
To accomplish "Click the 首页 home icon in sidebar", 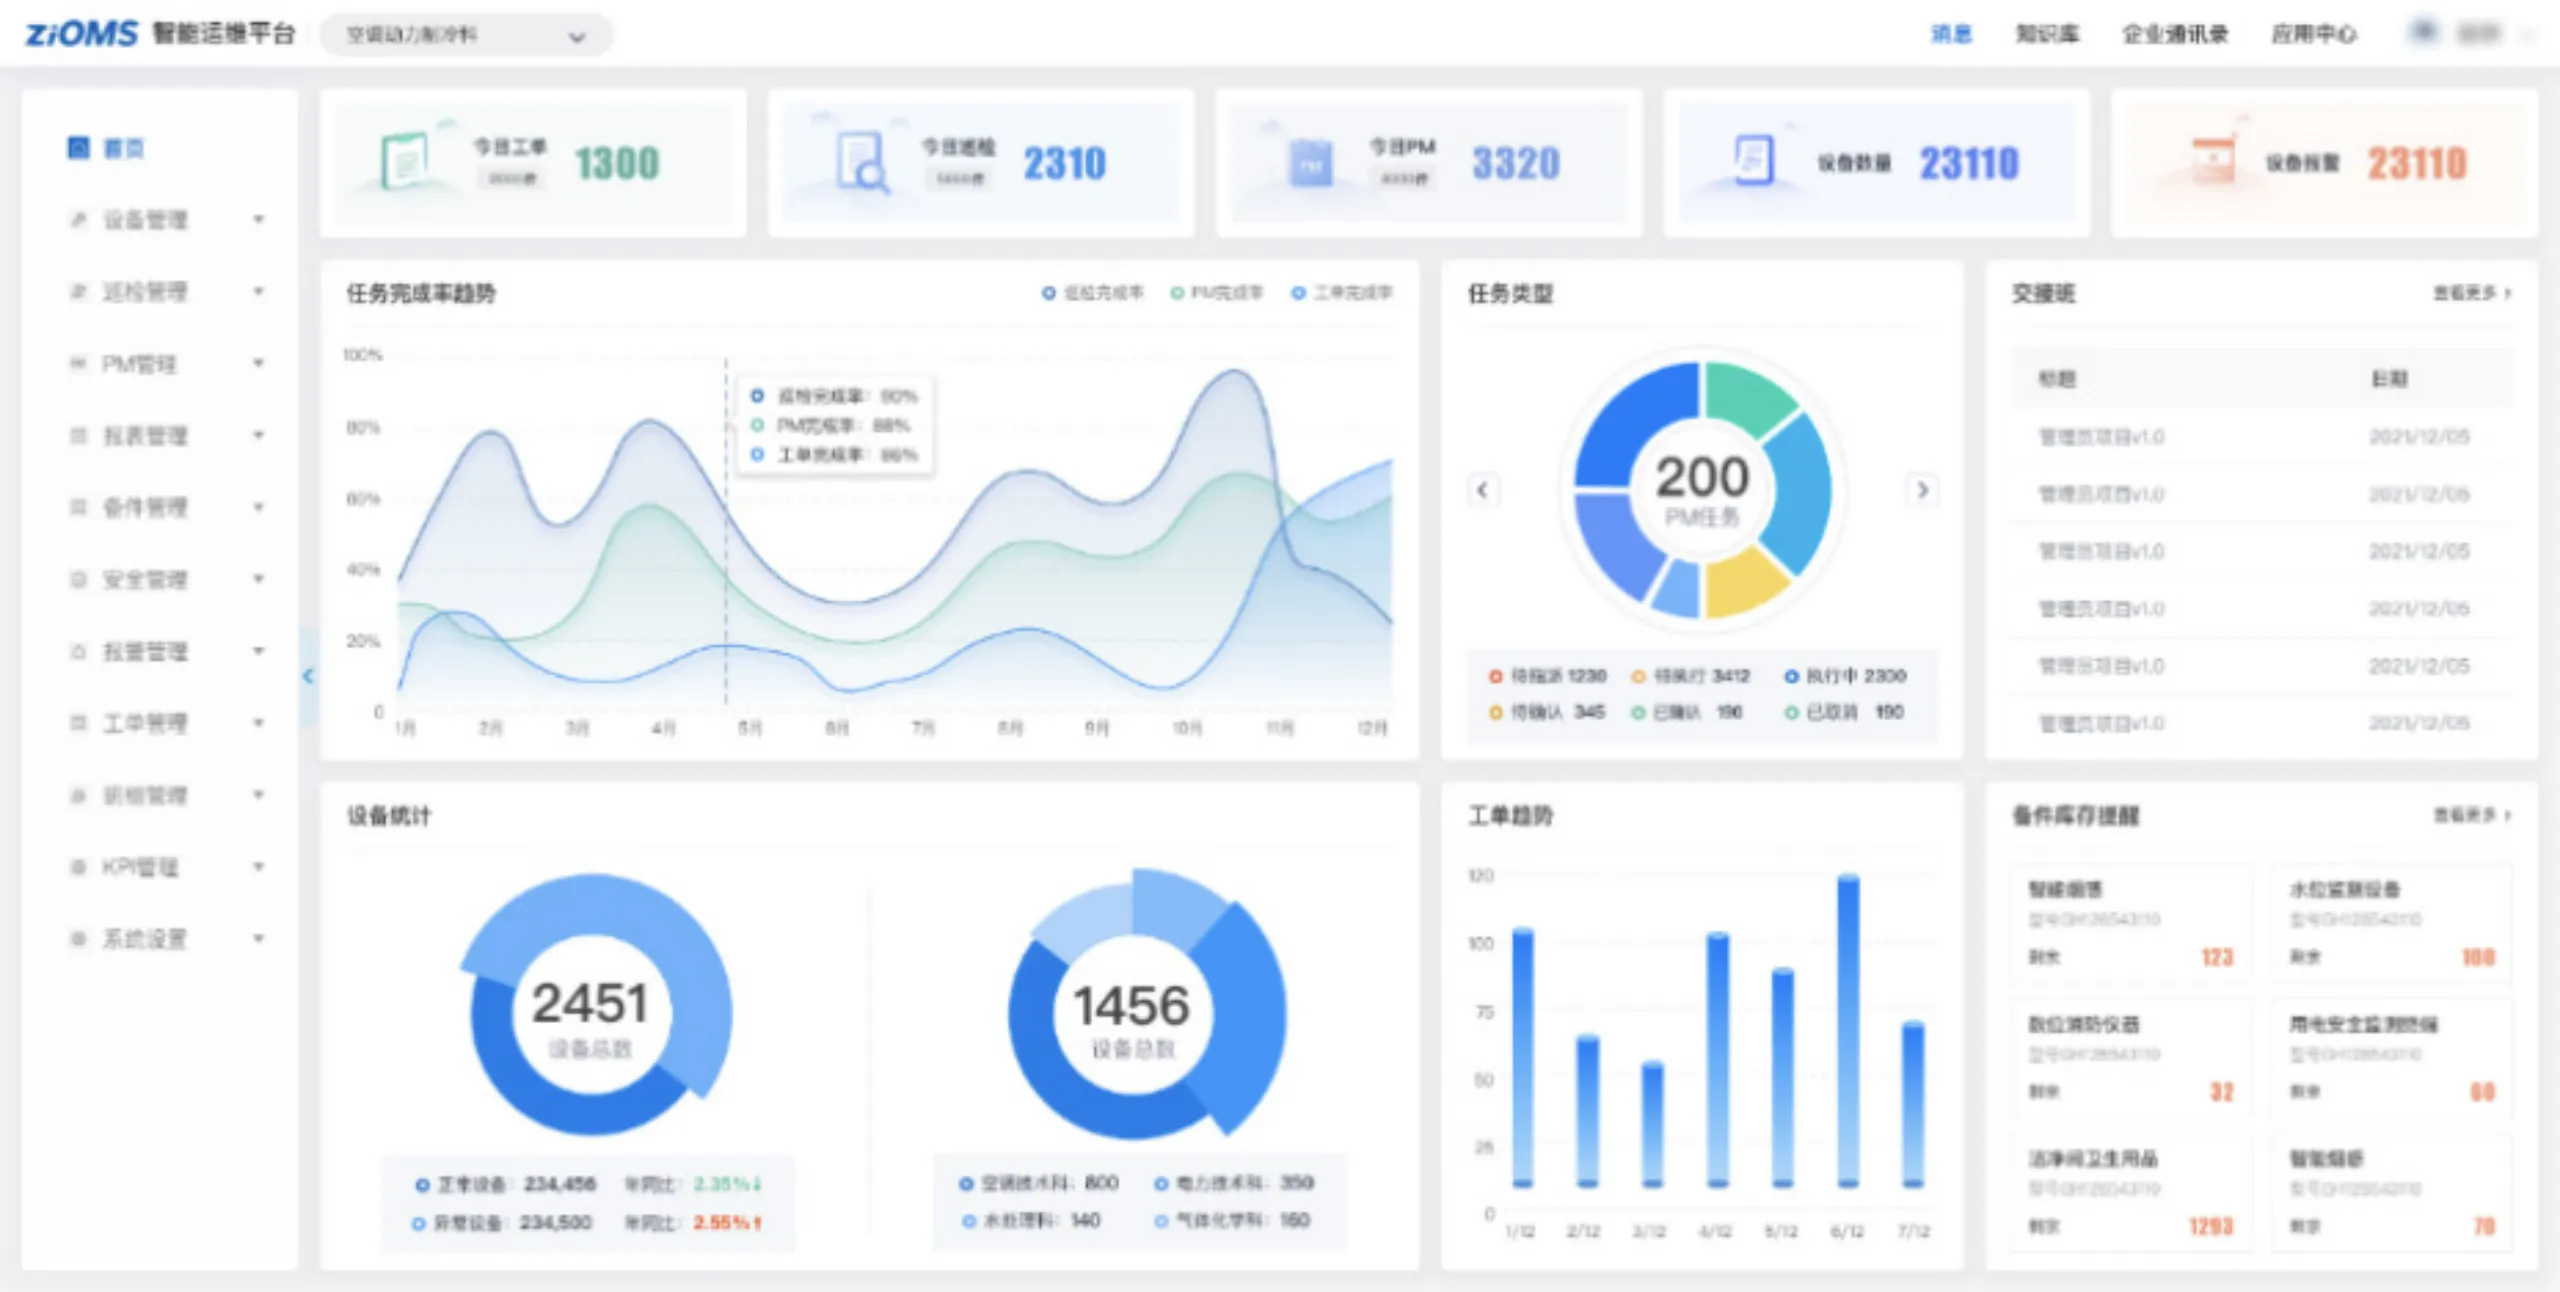I will (78, 148).
